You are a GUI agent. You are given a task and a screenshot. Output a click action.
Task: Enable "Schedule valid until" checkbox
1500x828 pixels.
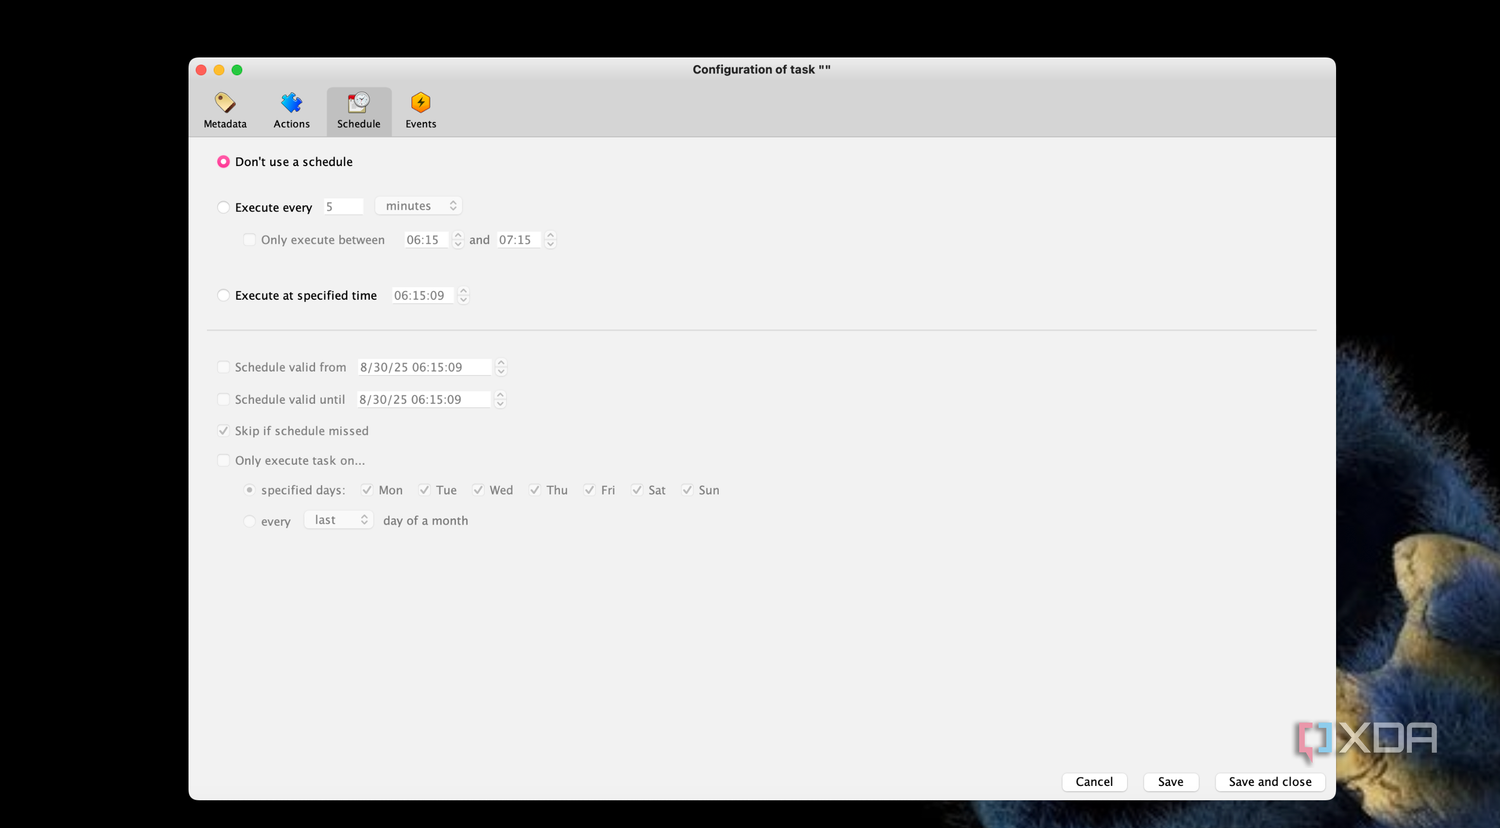pyautogui.click(x=223, y=399)
